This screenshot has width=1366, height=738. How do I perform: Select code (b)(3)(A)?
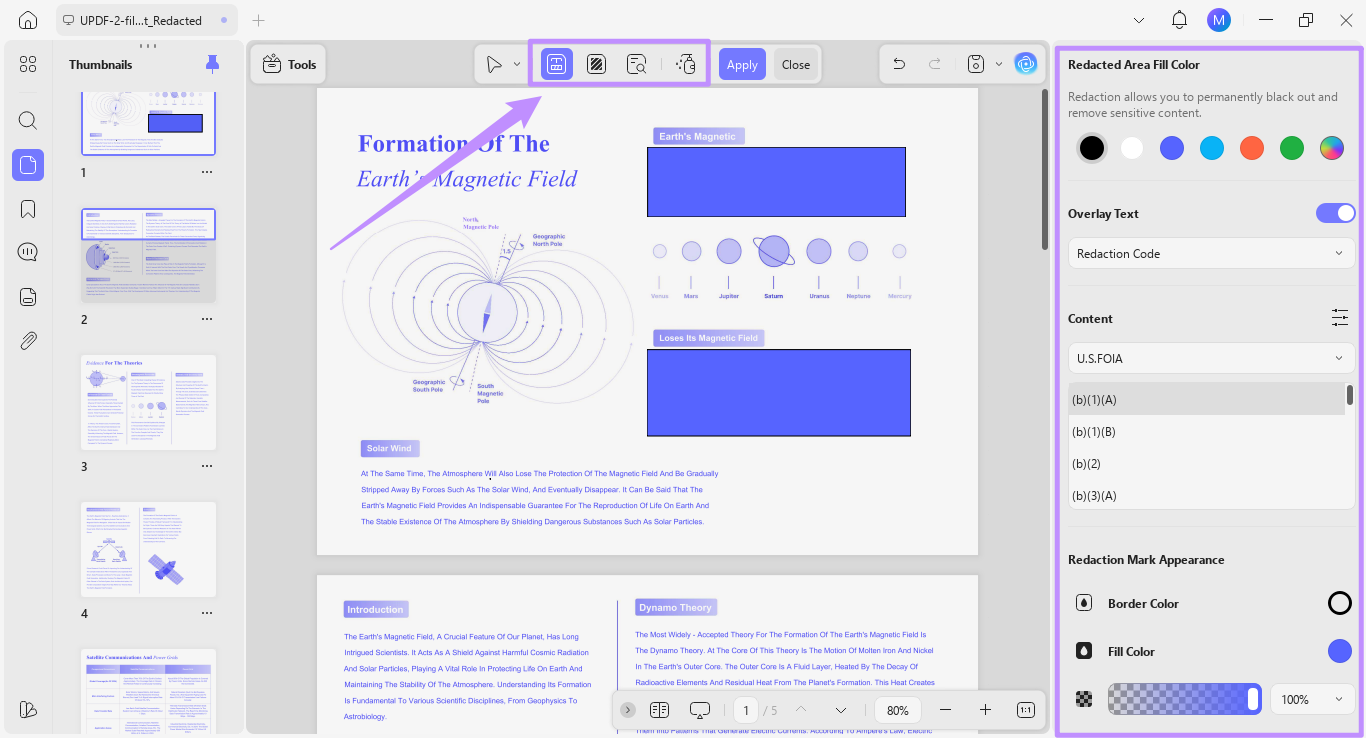[x=1206, y=495]
